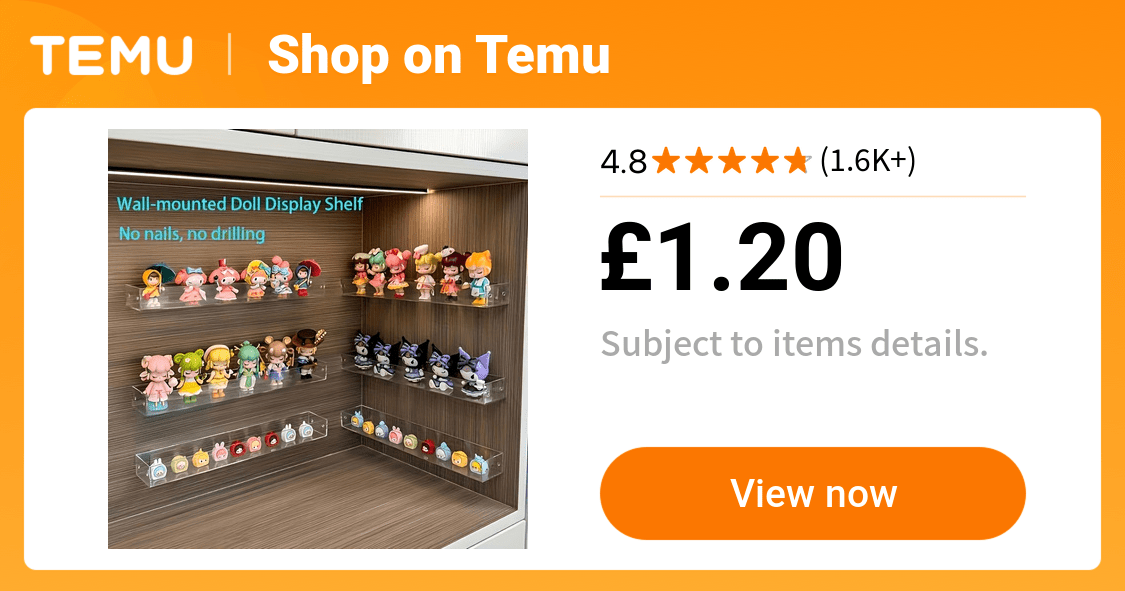This screenshot has width=1125, height=591.
Task: Click the third orange rating star
Action: (x=732, y=161)
